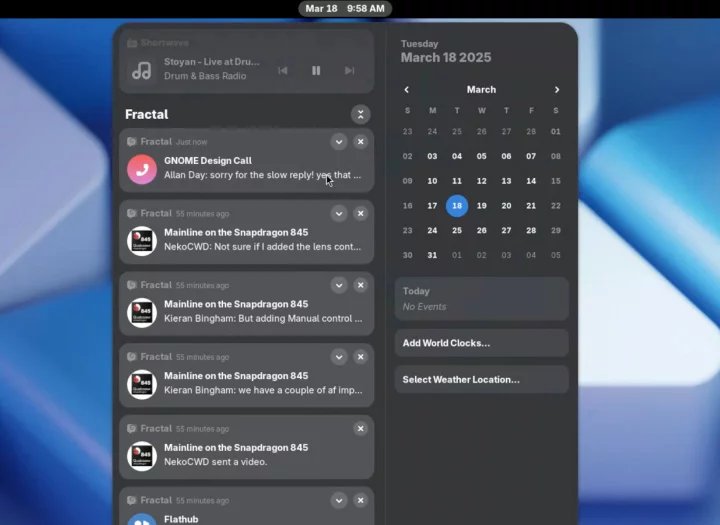The width and height of the screenshot is (720, 525).
Task: Select March 25 in the calendar
Action: point(457,230)
